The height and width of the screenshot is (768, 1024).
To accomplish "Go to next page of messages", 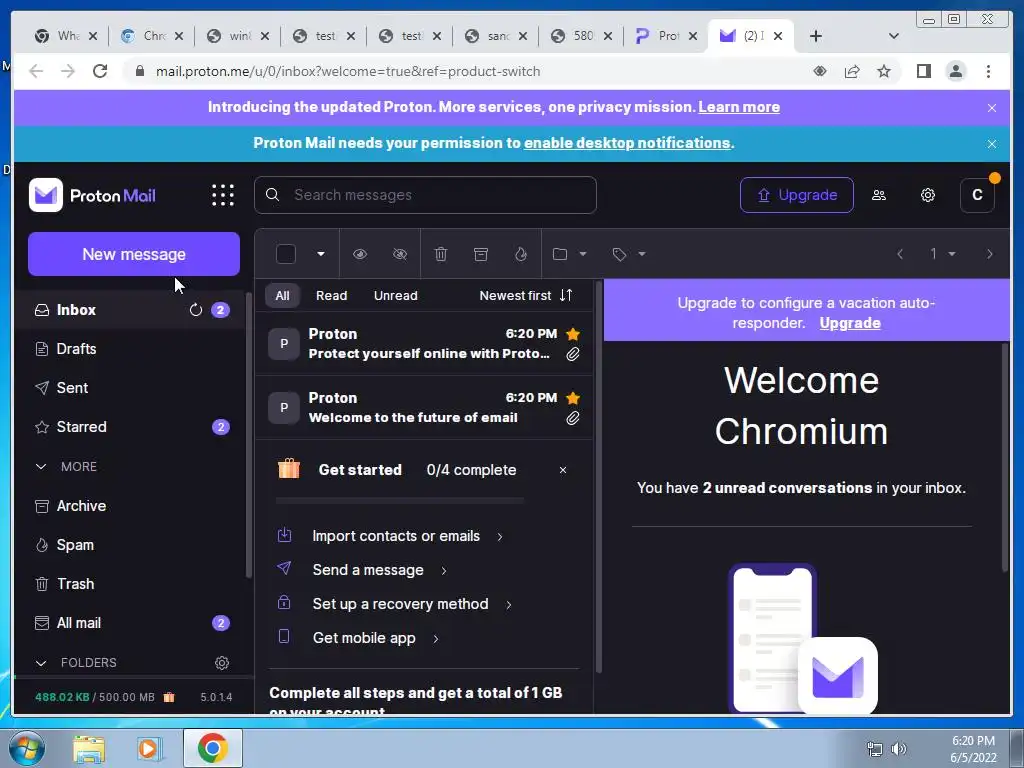I will (989, 254).
